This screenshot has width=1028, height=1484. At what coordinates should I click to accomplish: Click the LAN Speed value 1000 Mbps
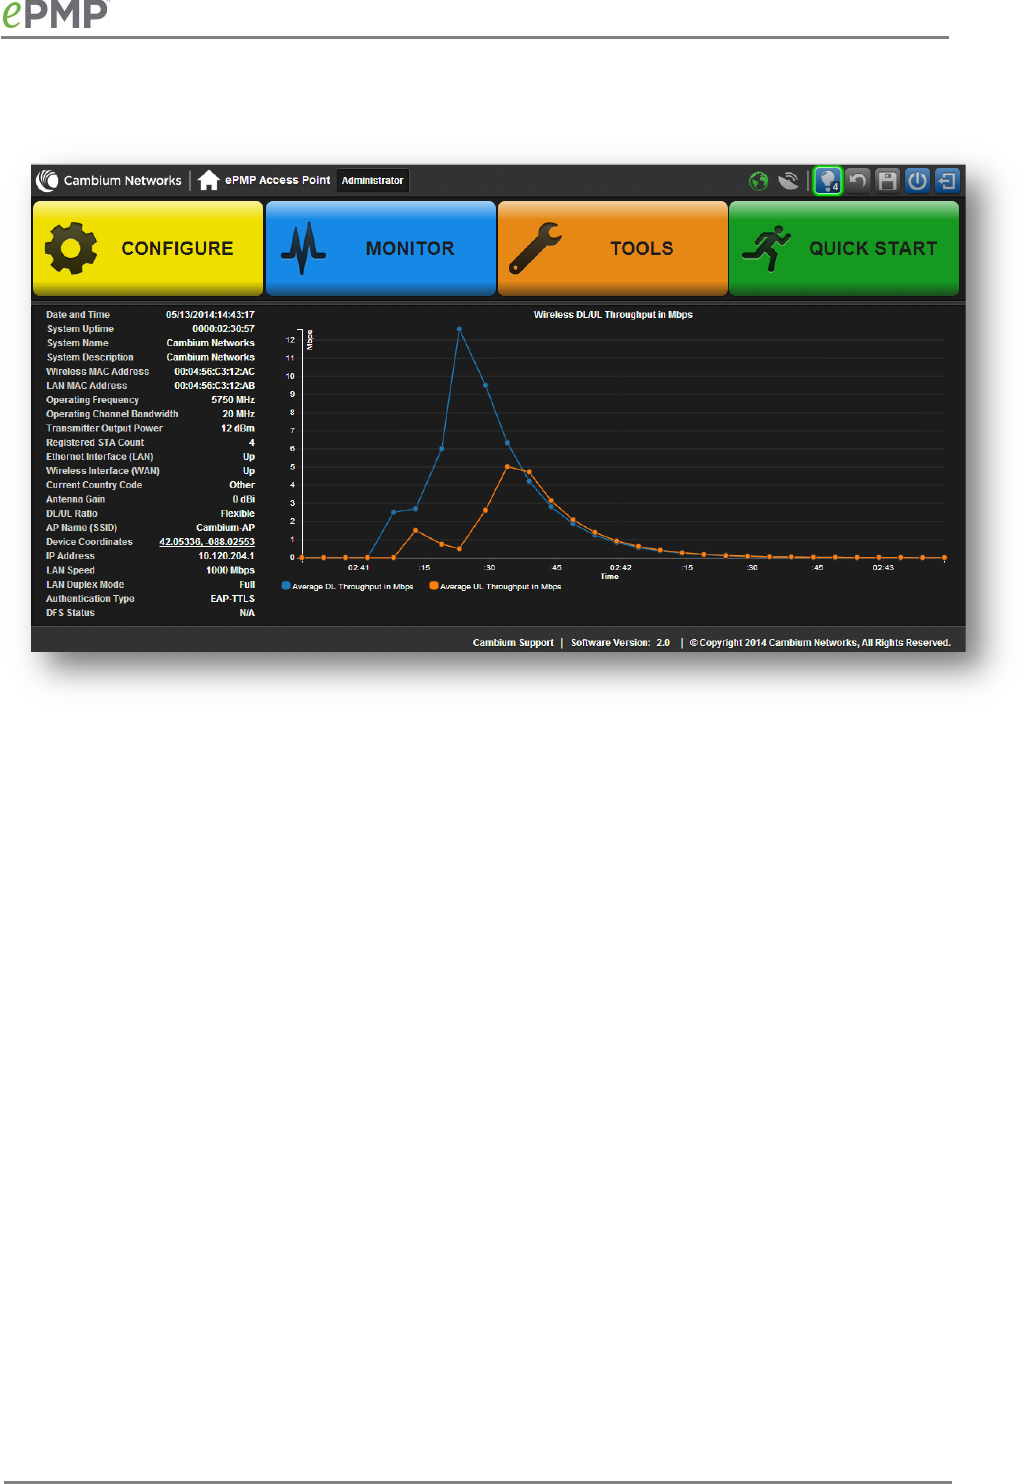[230, 571]
